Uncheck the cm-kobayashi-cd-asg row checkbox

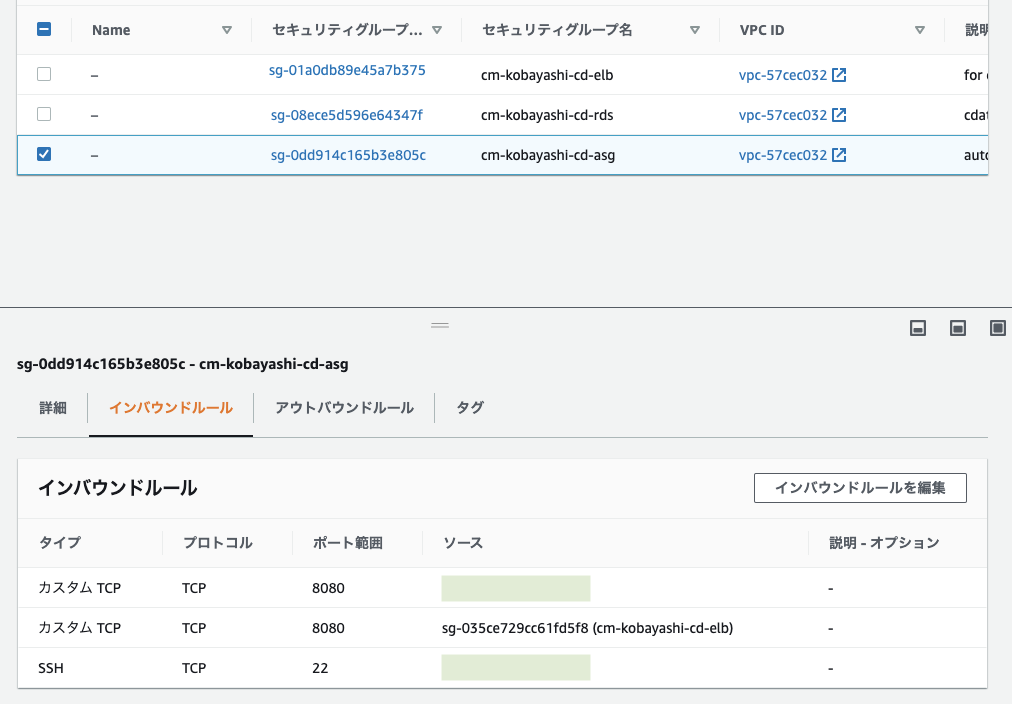tap(42, 155)
